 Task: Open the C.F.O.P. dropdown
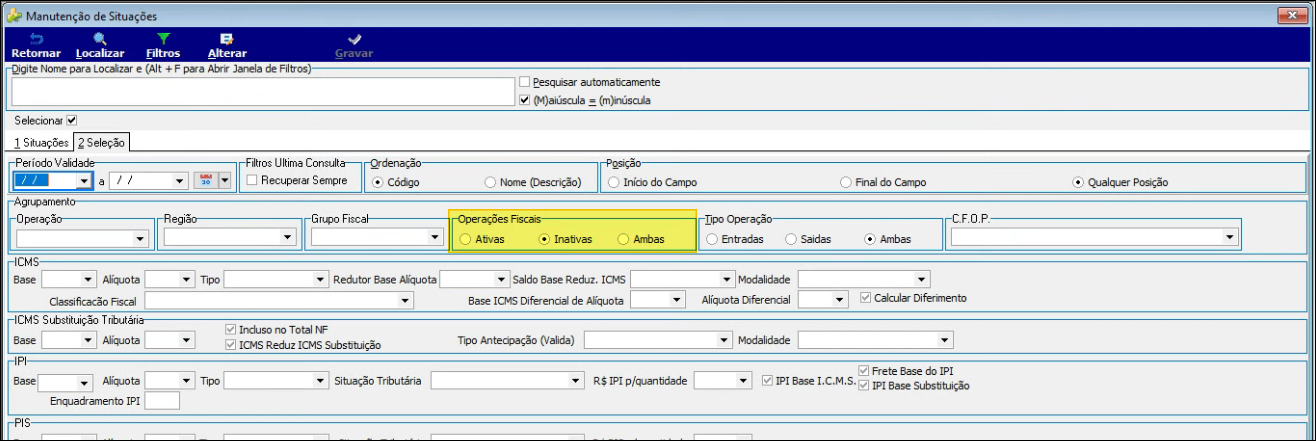click(x=1229, y=237)
